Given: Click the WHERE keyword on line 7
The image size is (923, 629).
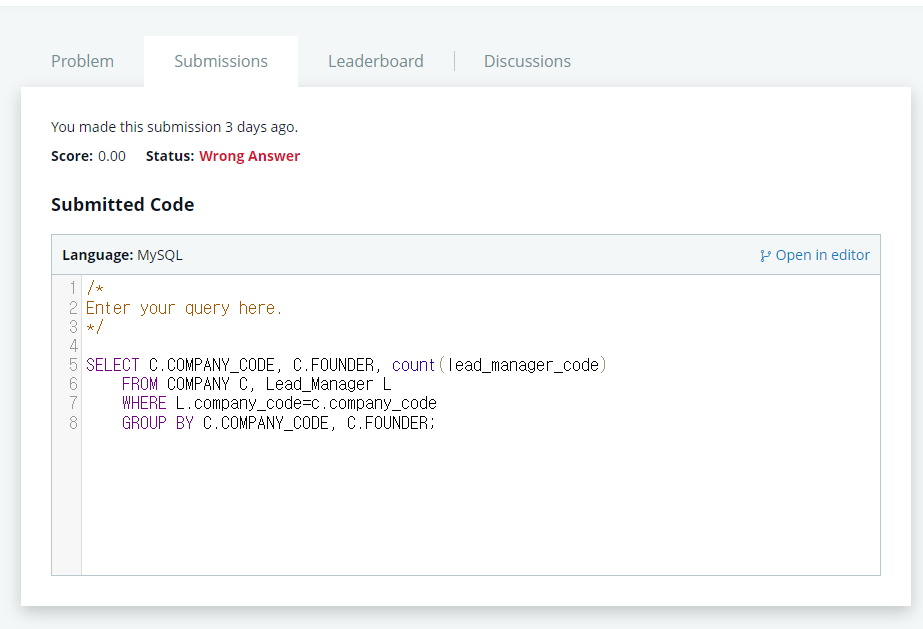Looking at the screenshot, I should click(144, 403).
